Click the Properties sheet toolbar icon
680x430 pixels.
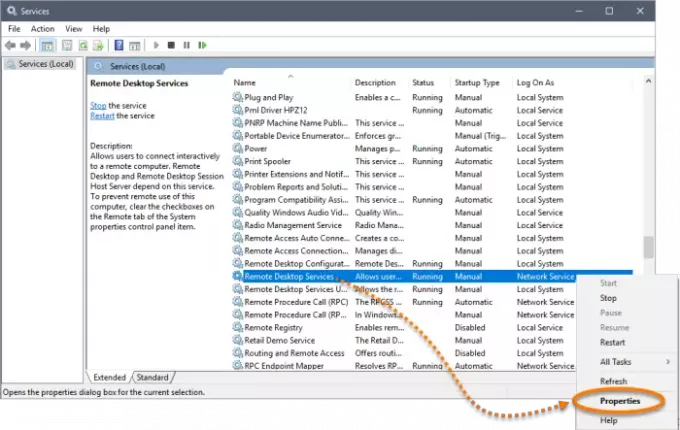pos(67,45)
